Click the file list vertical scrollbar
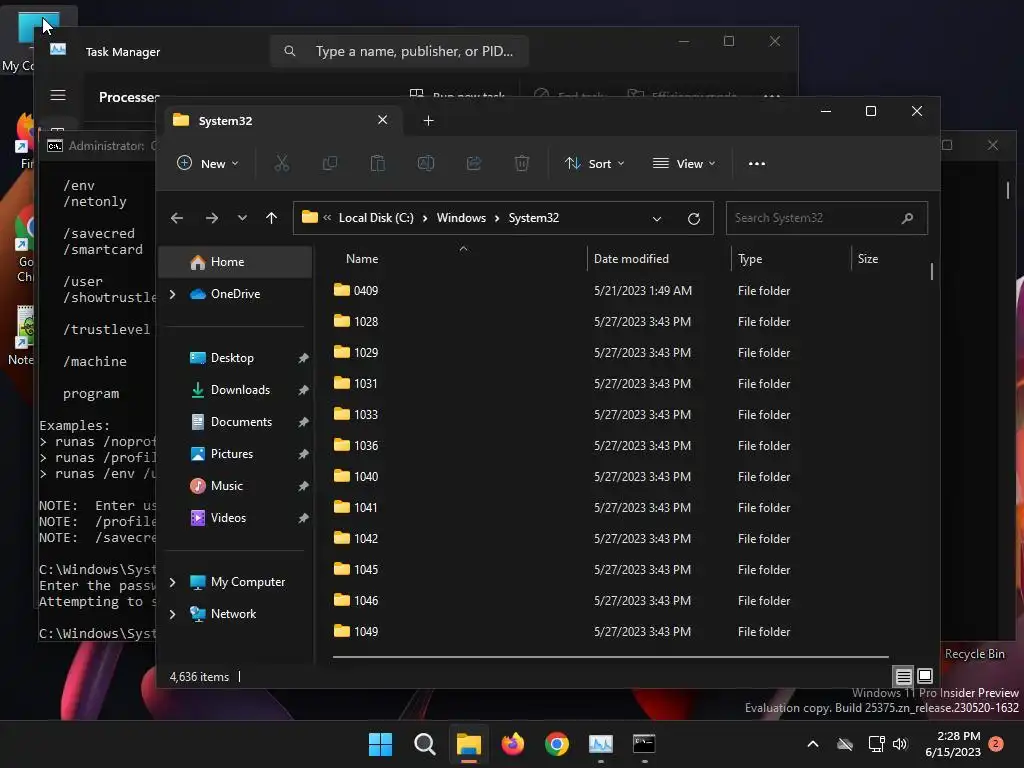The width and height of the screenshot is (1024, 768). pos(932,272)
